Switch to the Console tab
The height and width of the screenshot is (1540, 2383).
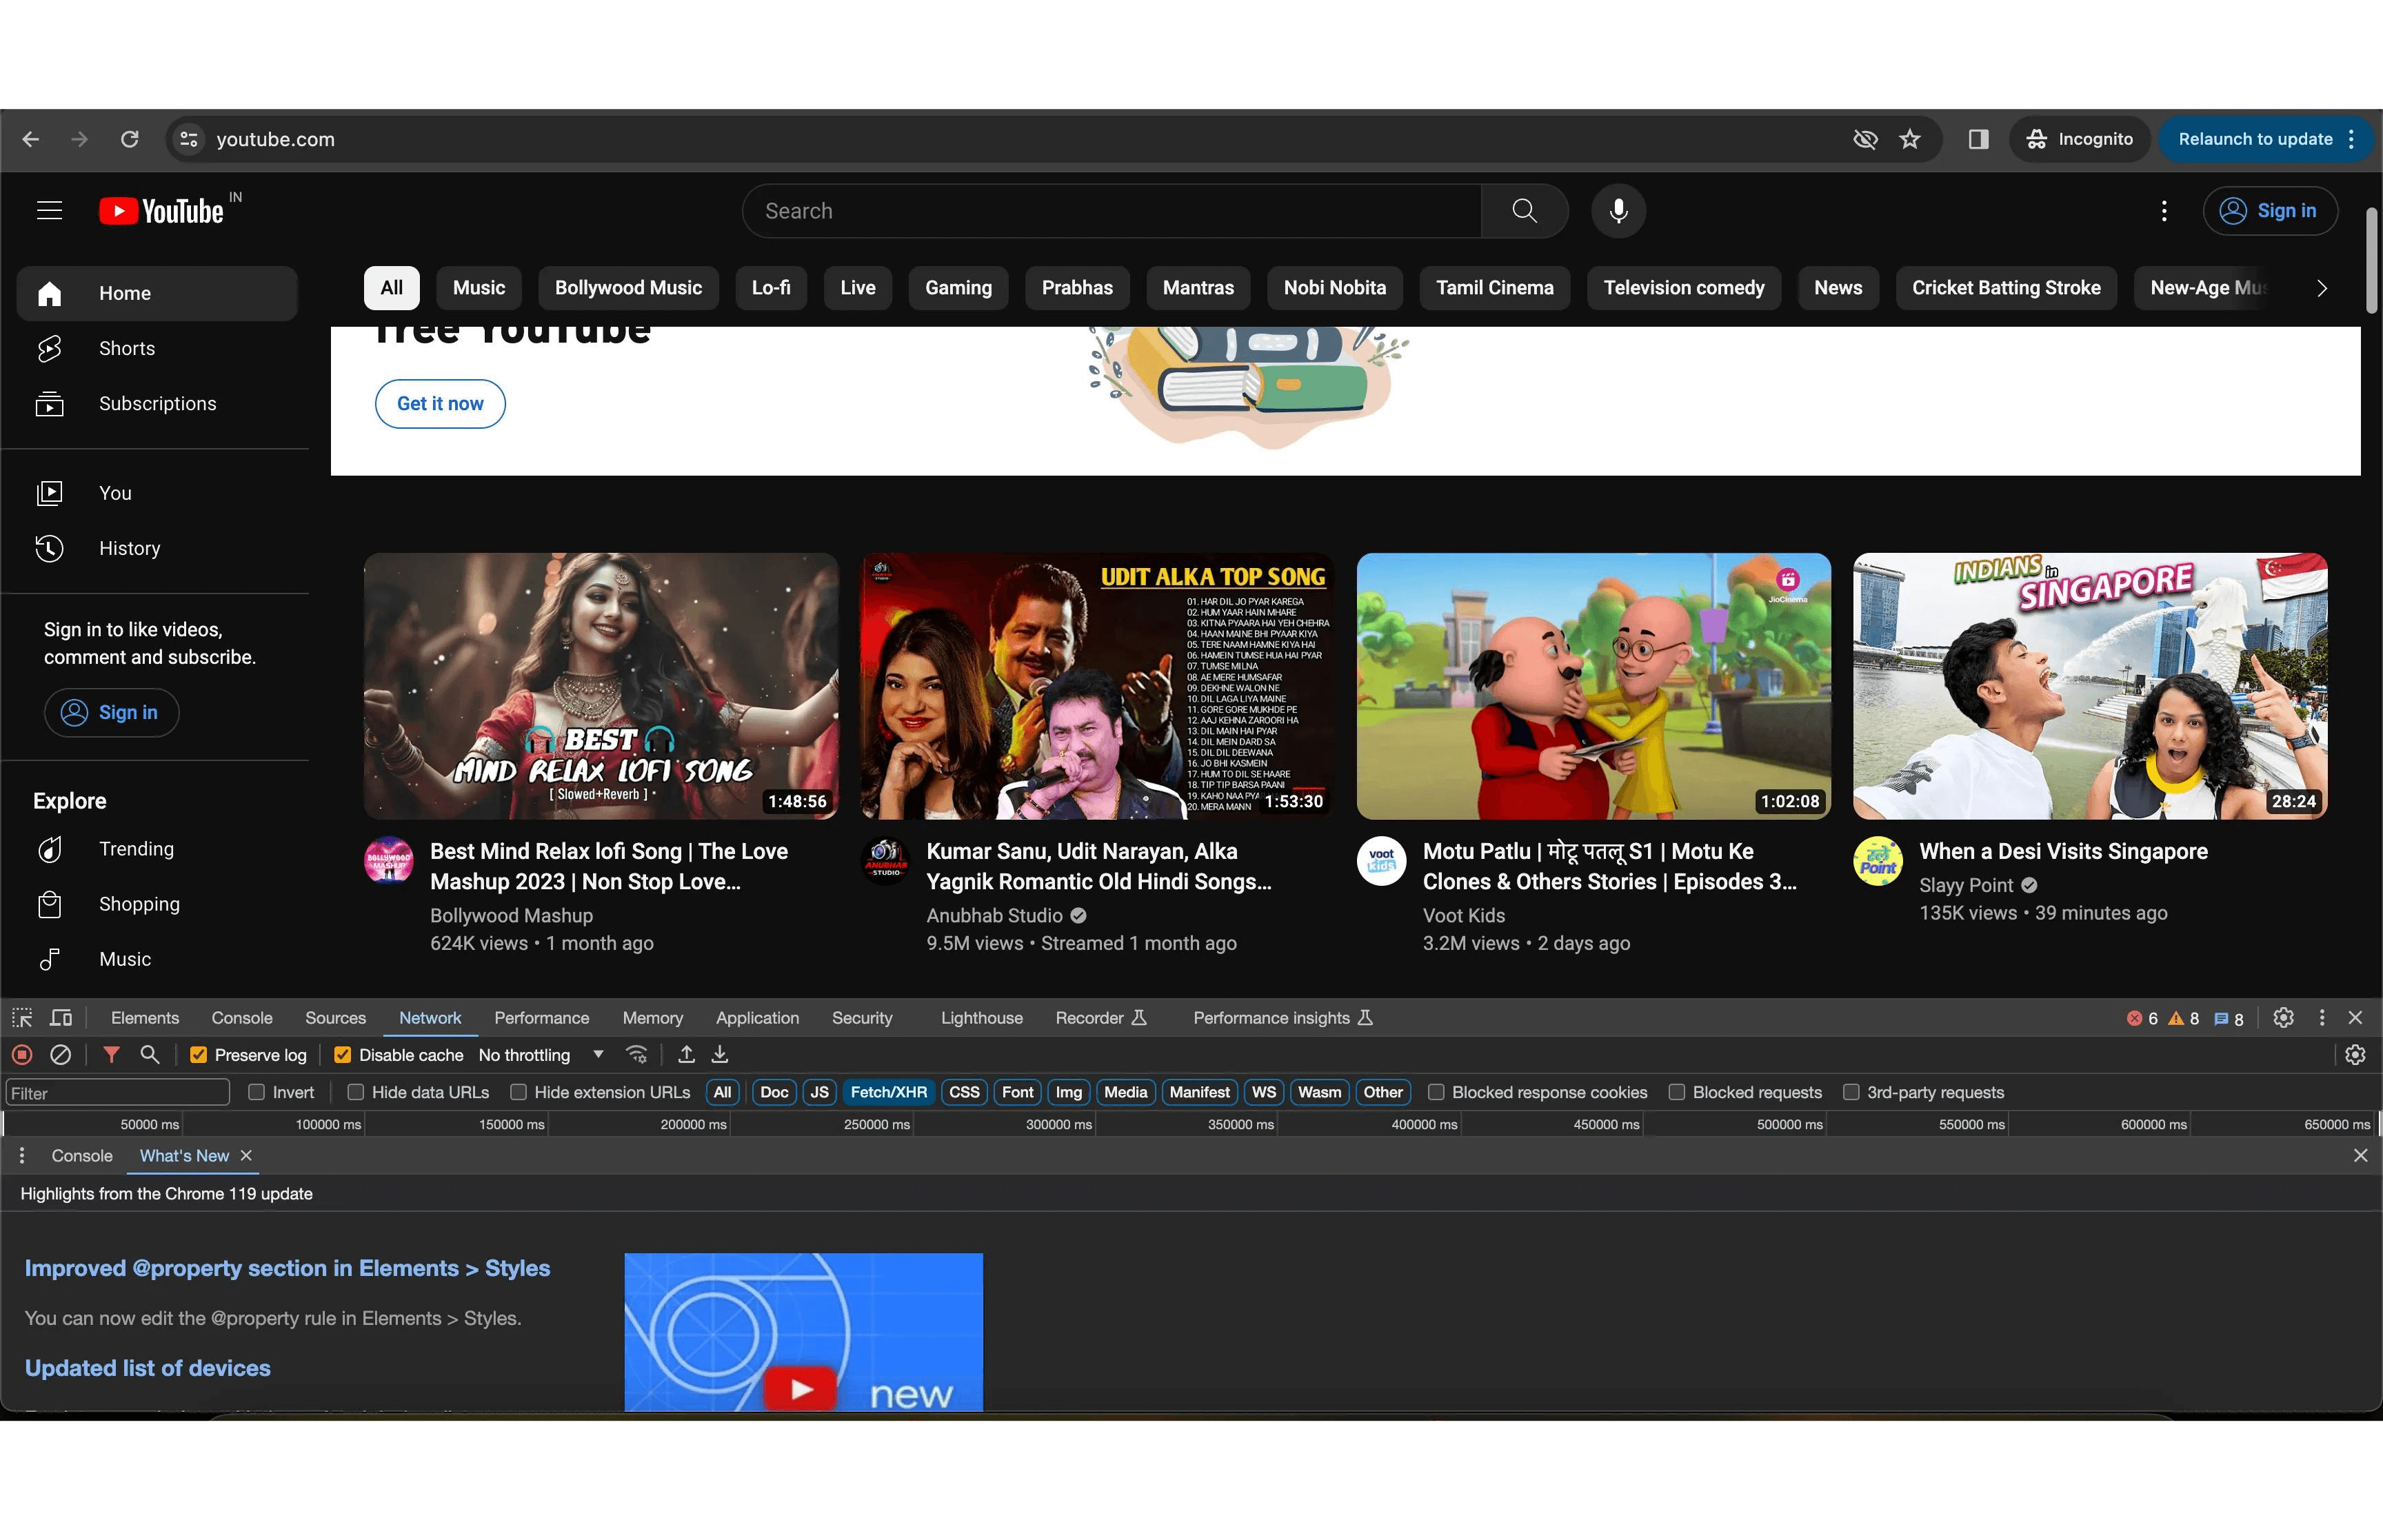tap(242, 1018)
